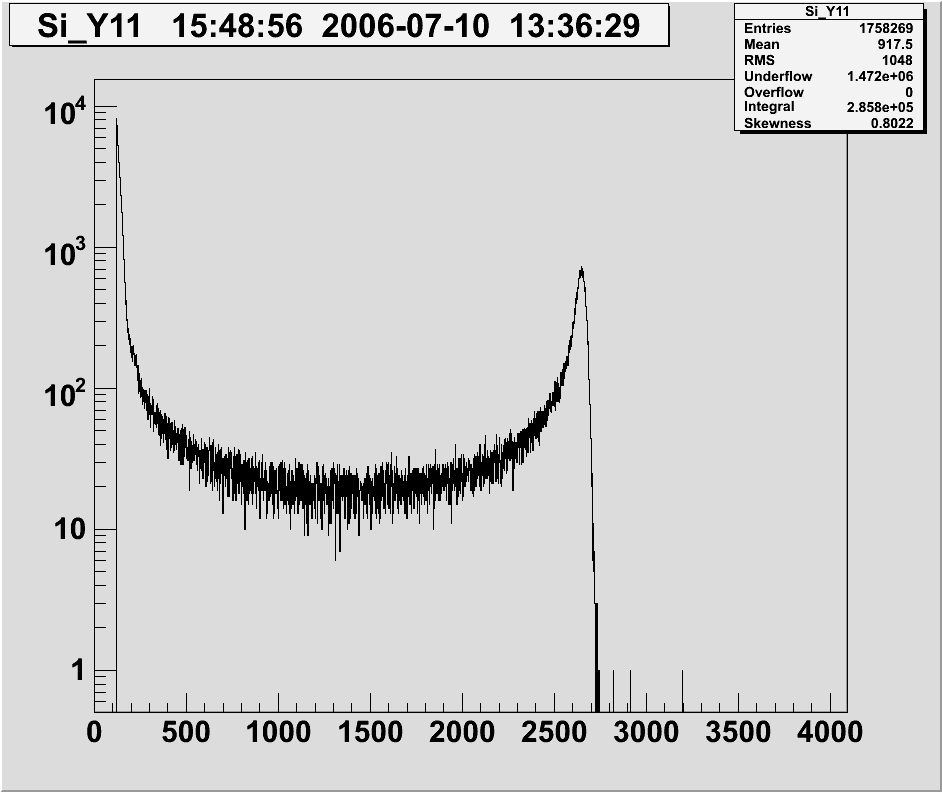Select the x-axis label 500
The width and height of the screenshot is (942, 792).
coord(186,732)
